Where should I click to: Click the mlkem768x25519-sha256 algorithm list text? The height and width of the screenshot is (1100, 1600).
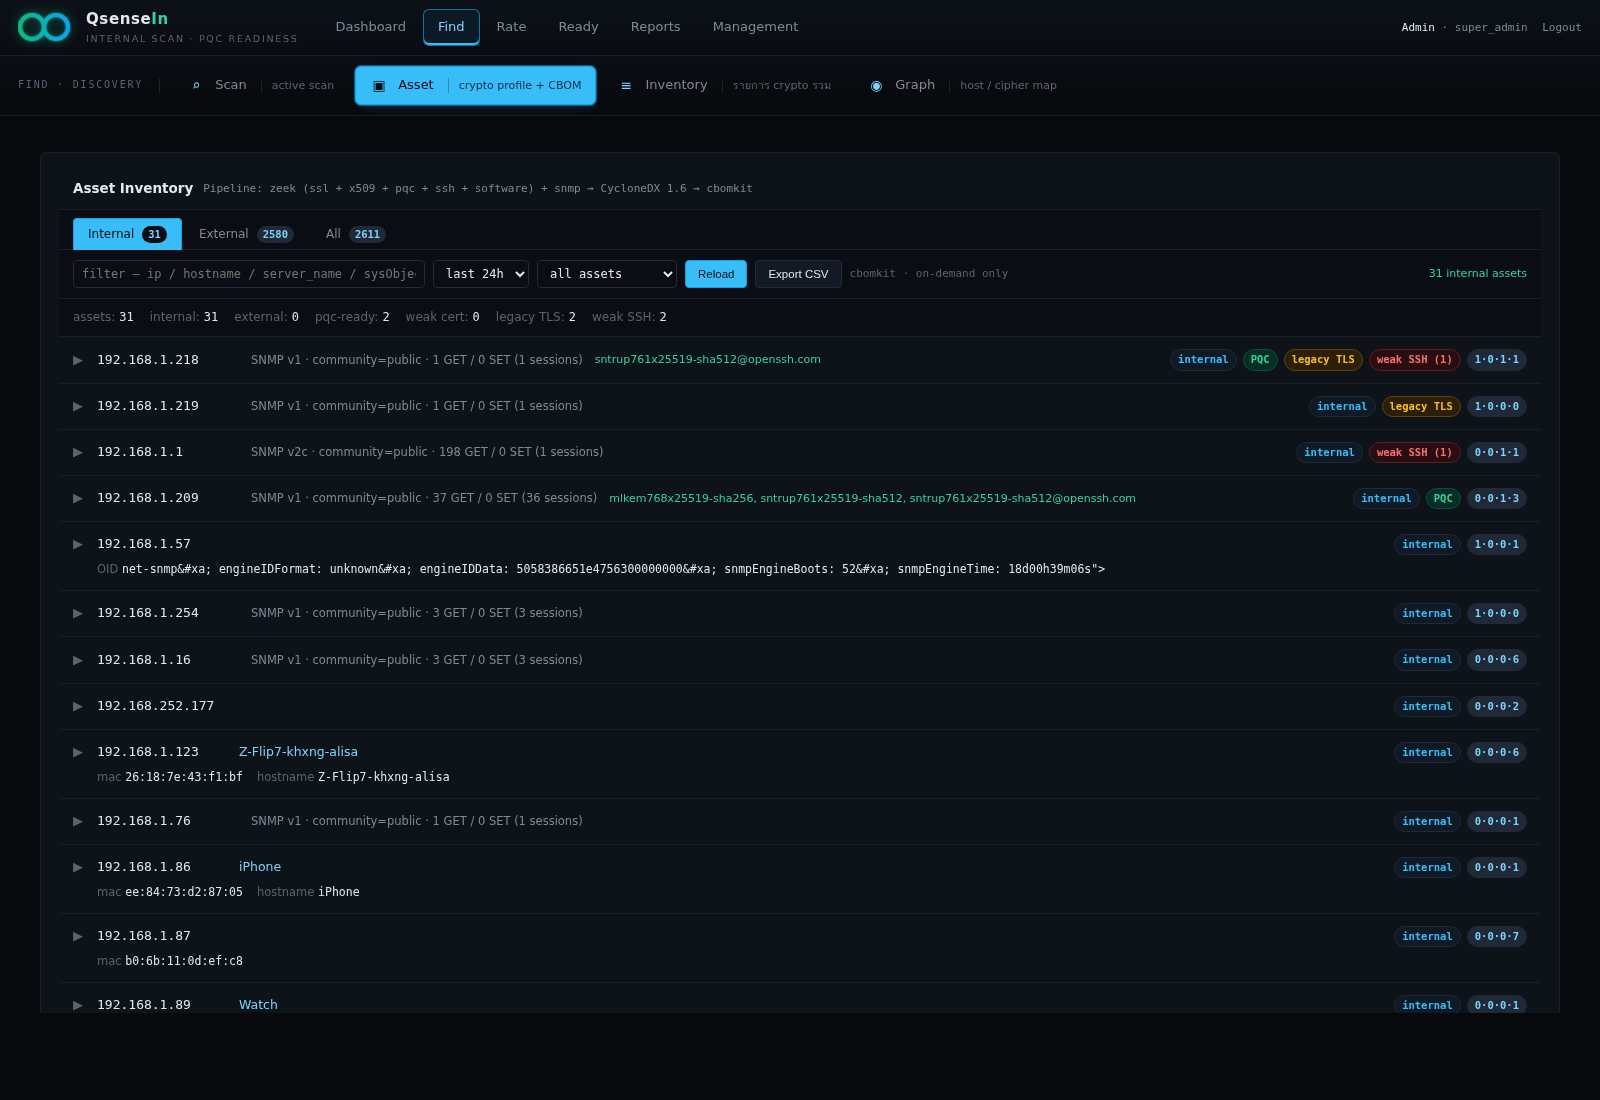(x=872, y=498)
